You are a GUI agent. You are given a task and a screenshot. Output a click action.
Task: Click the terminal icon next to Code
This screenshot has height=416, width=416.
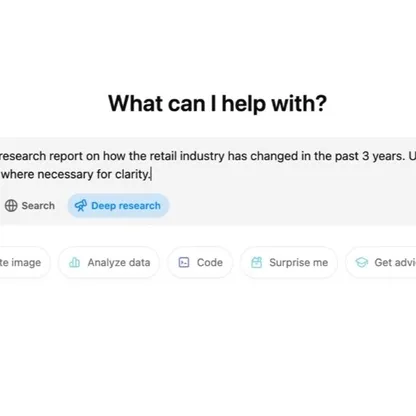tap(184, 263)
